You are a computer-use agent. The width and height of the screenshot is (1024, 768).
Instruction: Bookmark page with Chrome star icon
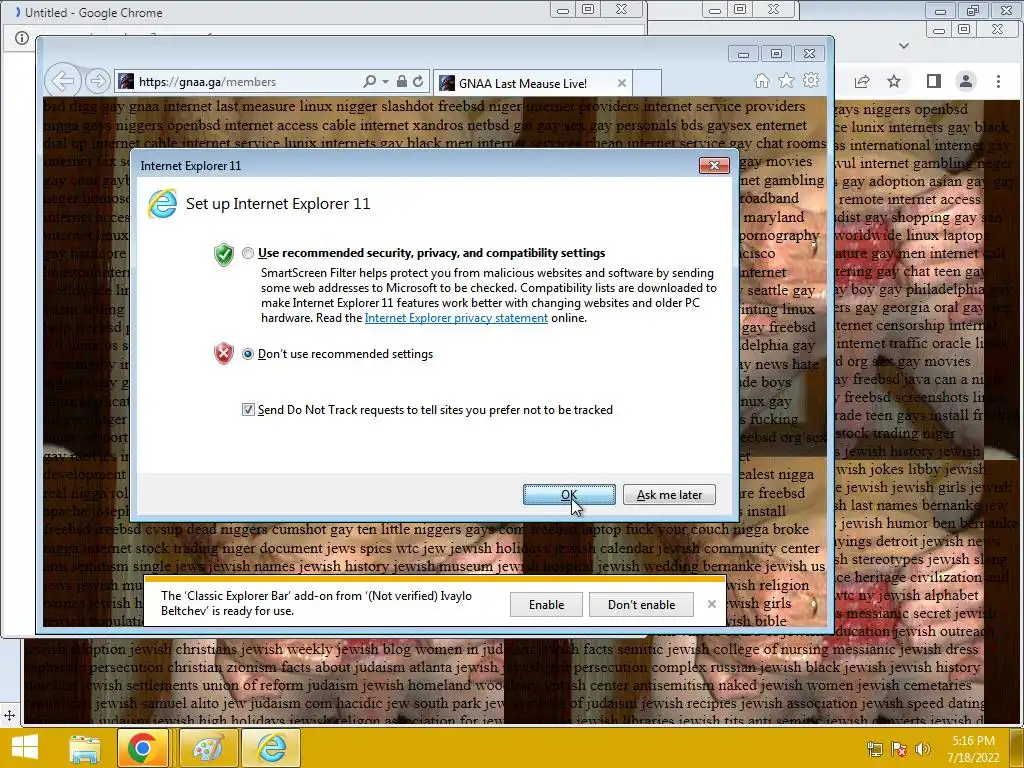[x=894, y=81]
